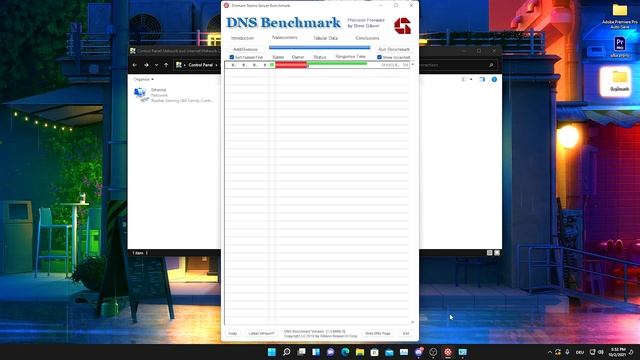The height and width of the screenshot is (360, 640).
Task: Click the Run Benchmark button
Action: tap(394, 49)
